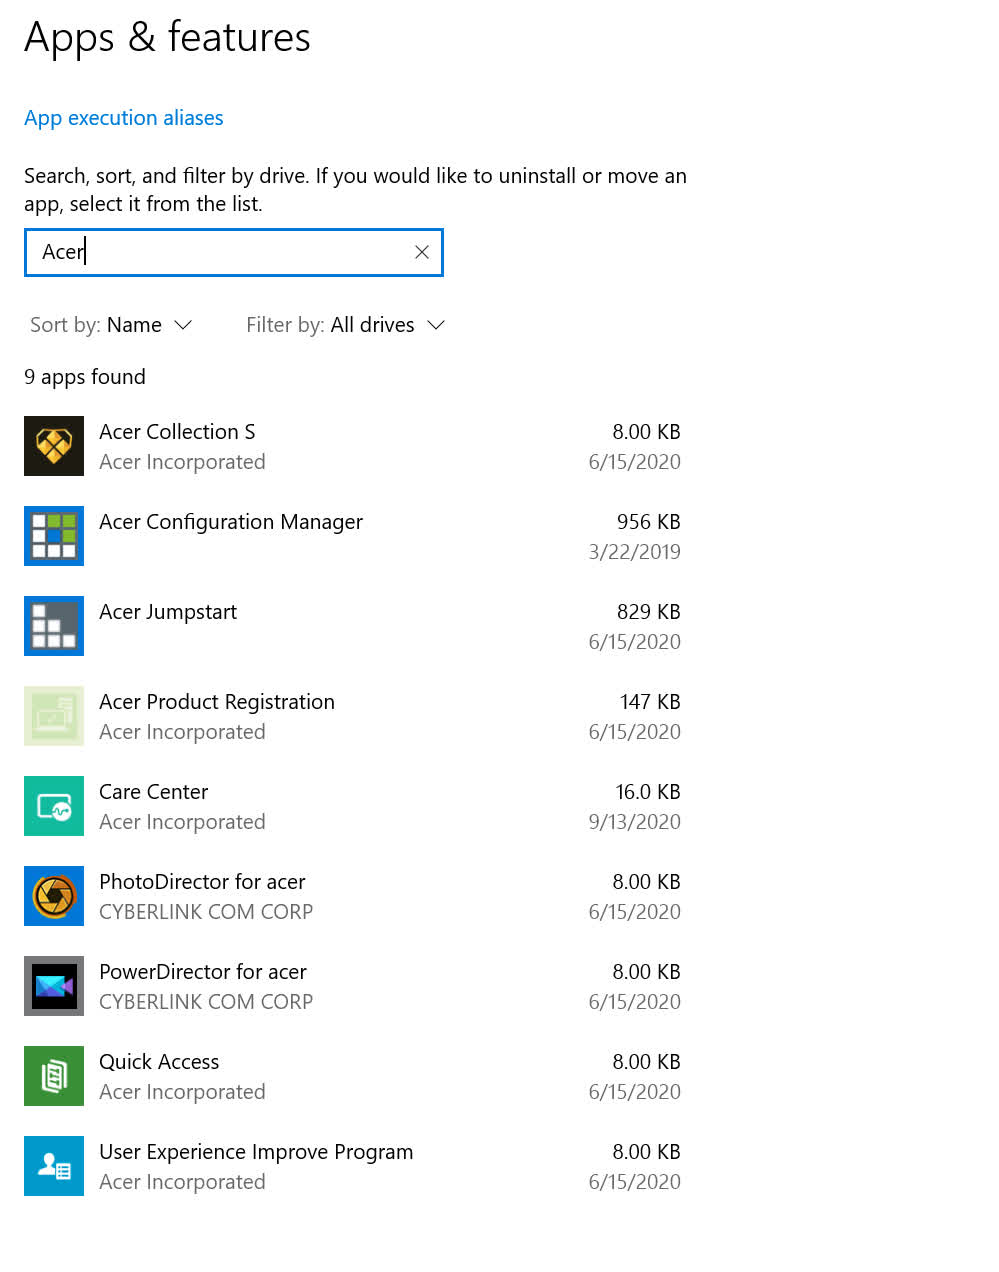Select the PowerDirector for acer title text
This screenshot has height=1272, width=999.
click(x=203, y=972)
